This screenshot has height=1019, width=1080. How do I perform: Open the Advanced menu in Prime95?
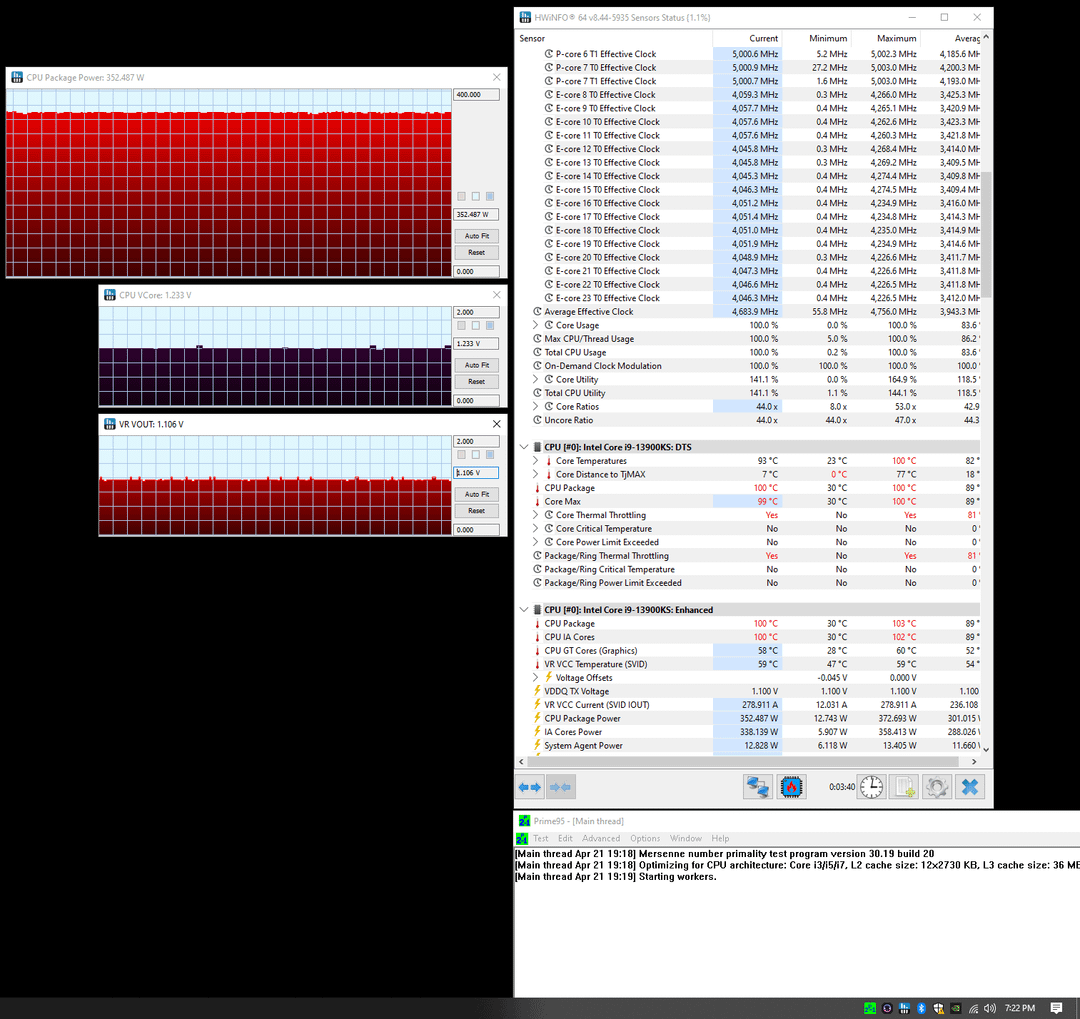[x=601, y=838]
